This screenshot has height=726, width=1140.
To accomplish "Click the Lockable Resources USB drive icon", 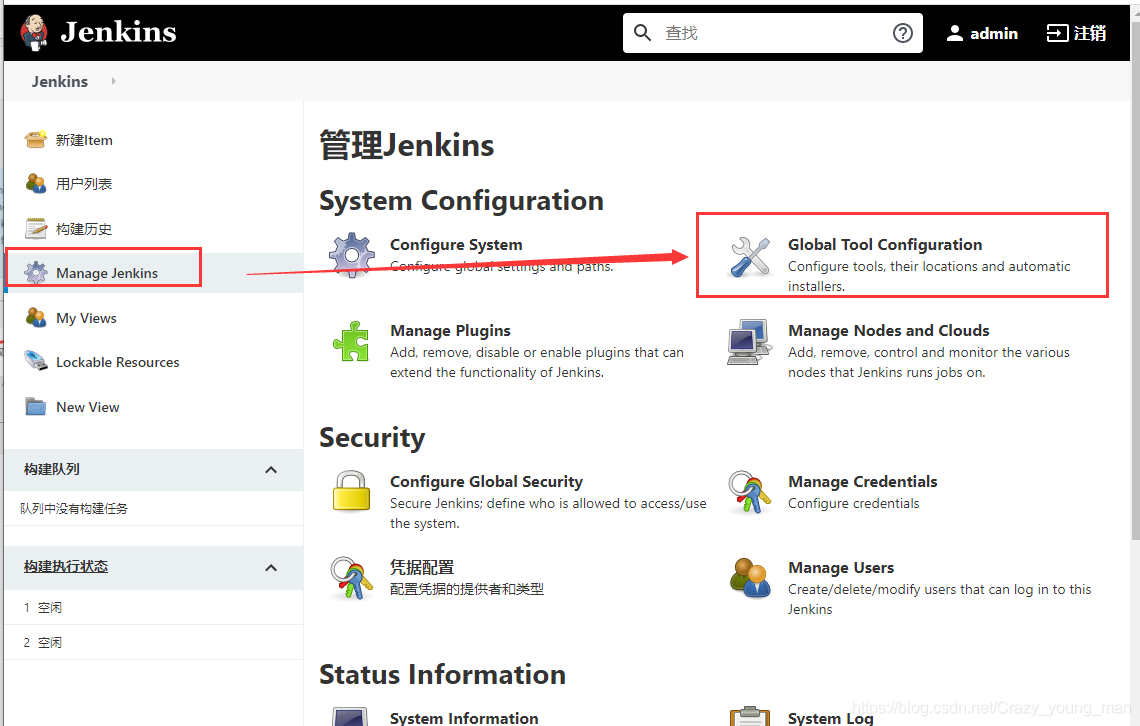I will [36, 361].
